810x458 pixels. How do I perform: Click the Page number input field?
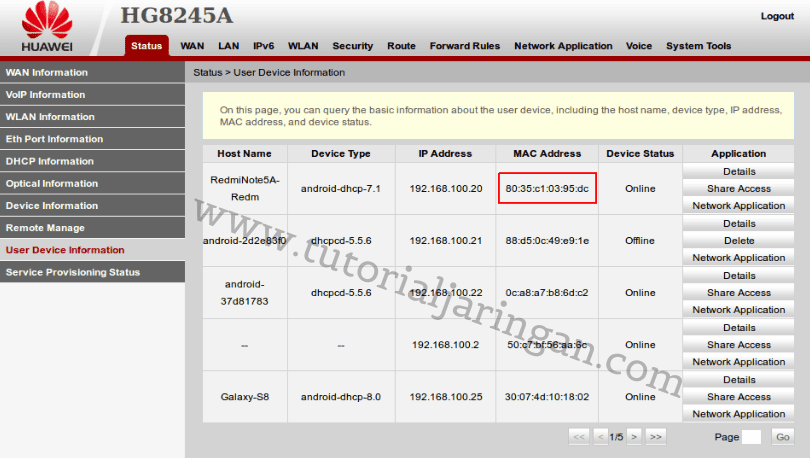(751, 437)
